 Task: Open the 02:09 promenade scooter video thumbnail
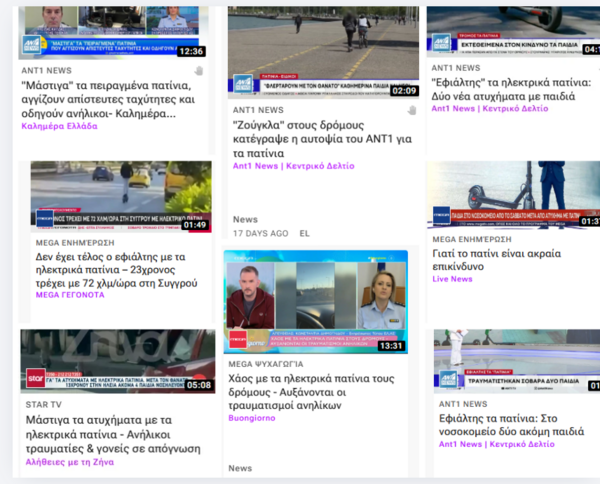tap(323, 52)
